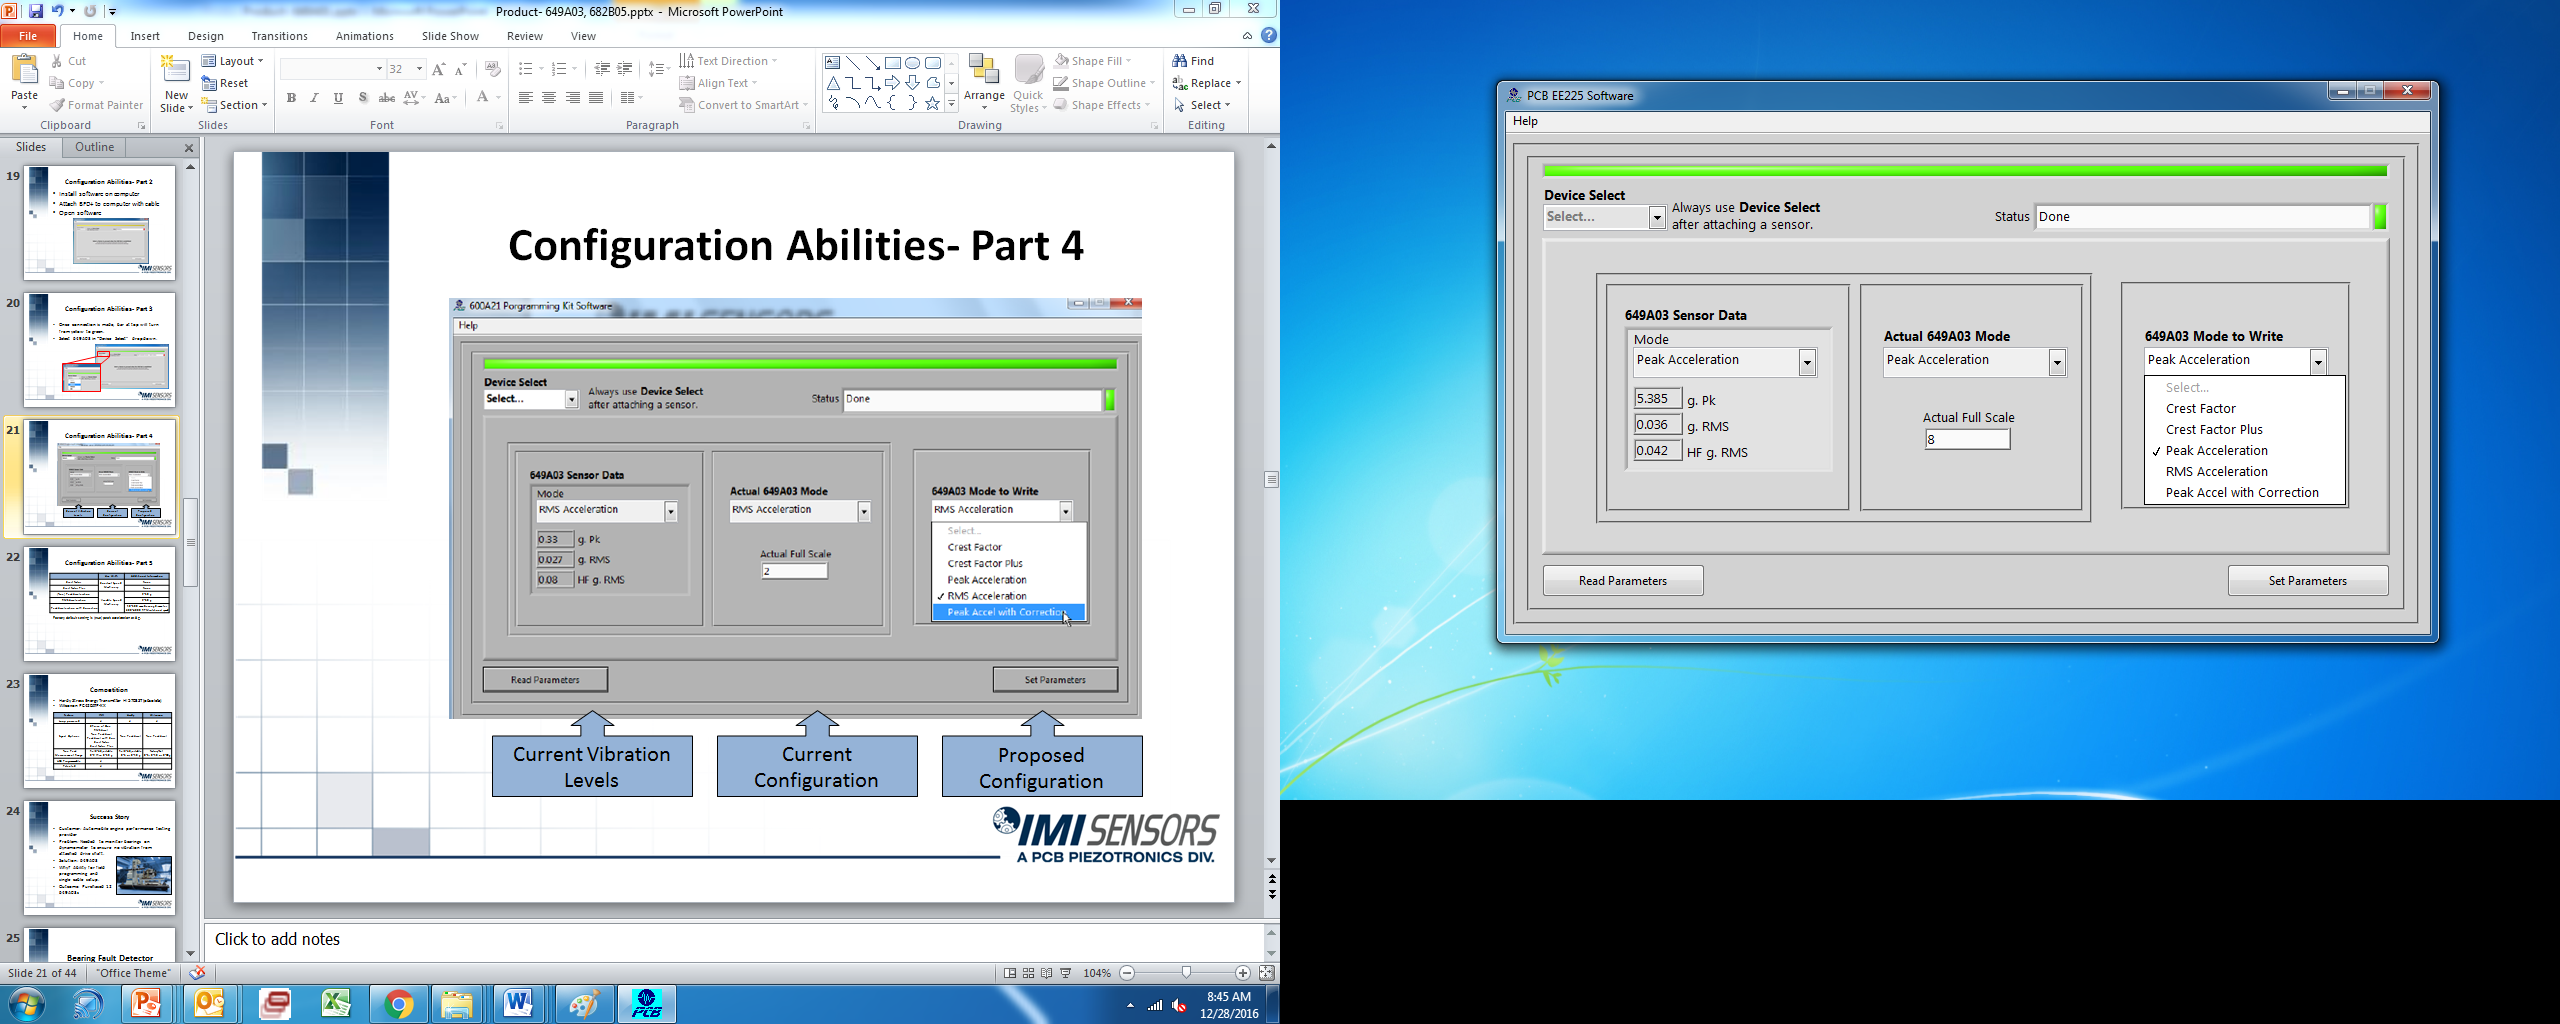This screenshot has width=2560, height=1024.
Task: Open the Replace dropdown arrow
Action: pos(1238,83)
